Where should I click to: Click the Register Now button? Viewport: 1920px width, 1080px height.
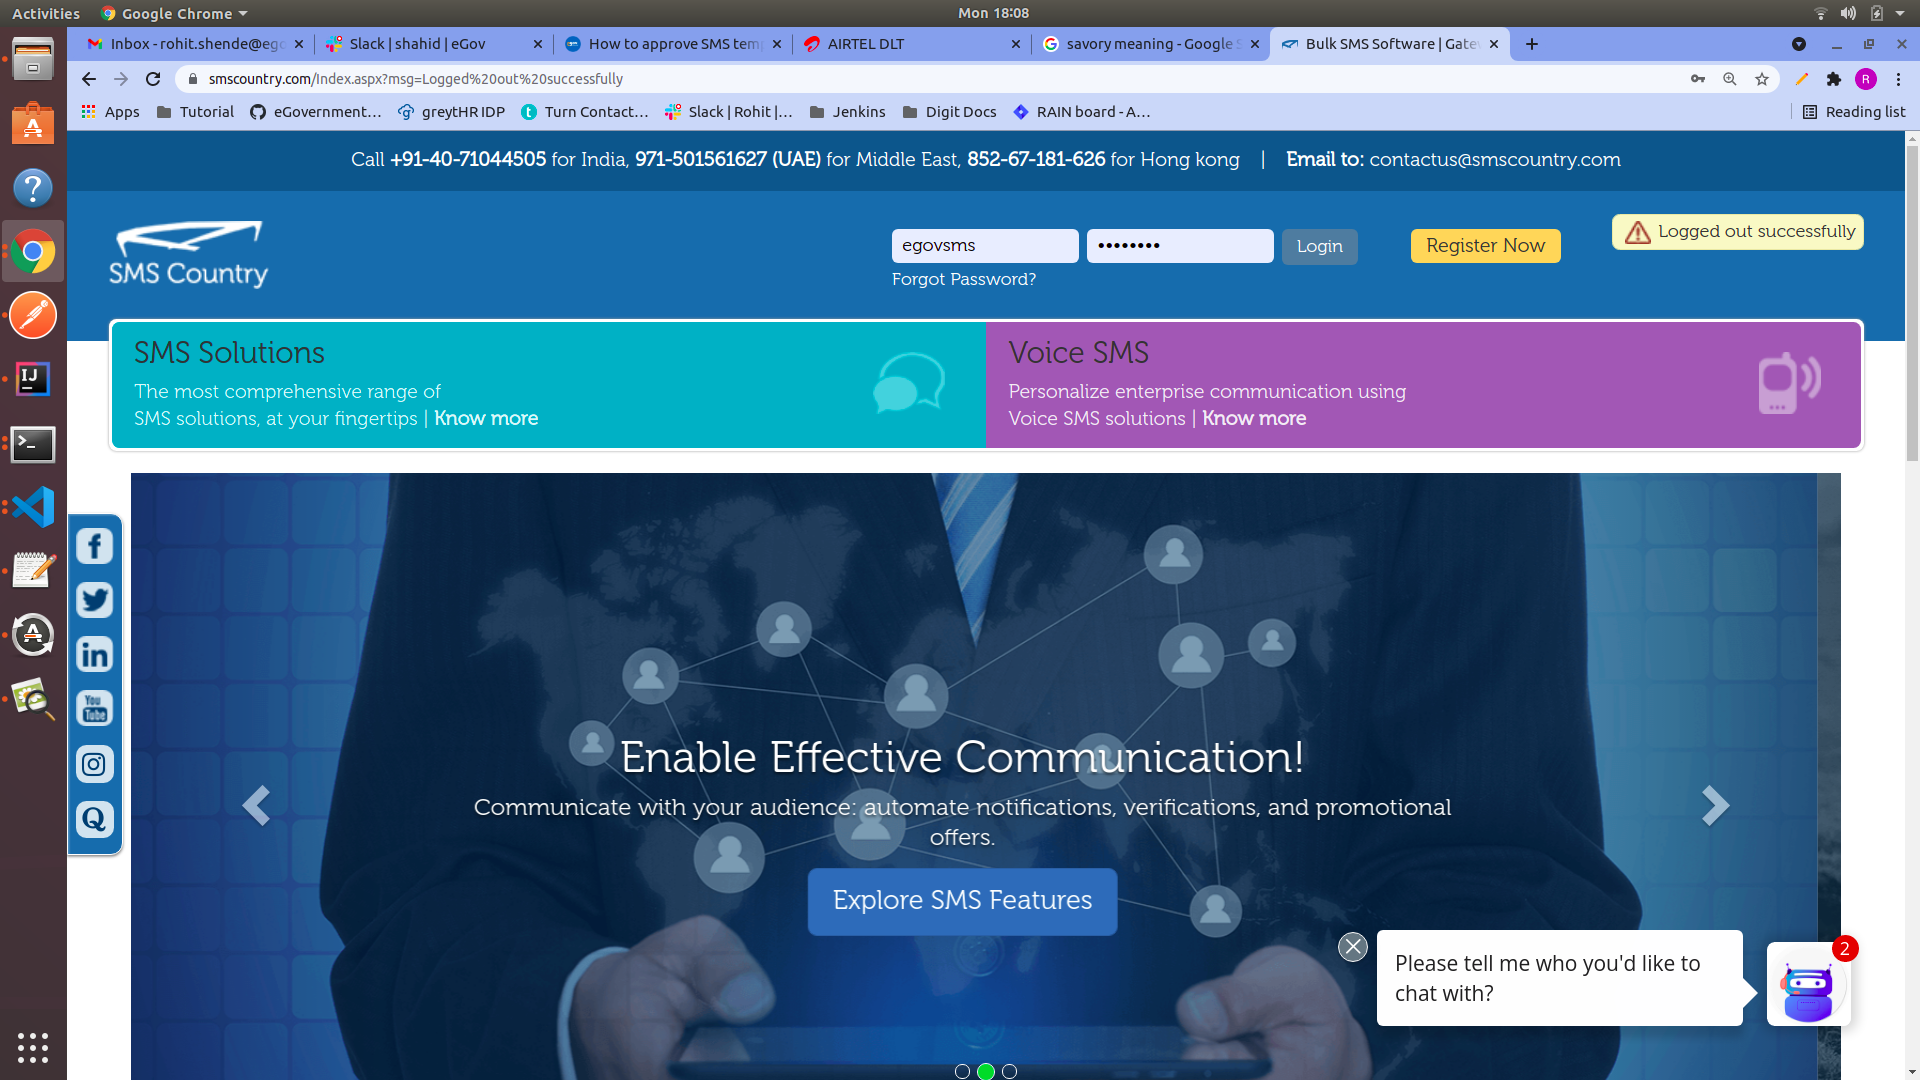click(1485, 246)
